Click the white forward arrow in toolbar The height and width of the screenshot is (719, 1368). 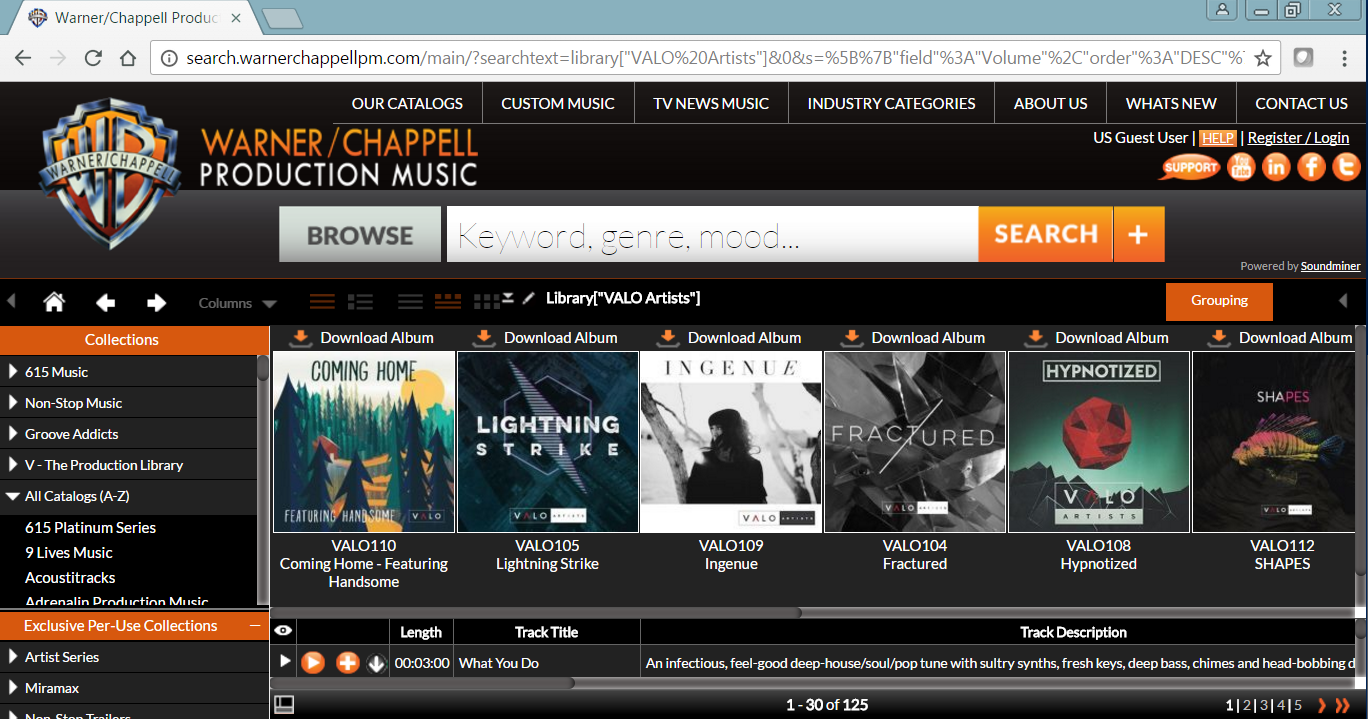coord(156,302)
